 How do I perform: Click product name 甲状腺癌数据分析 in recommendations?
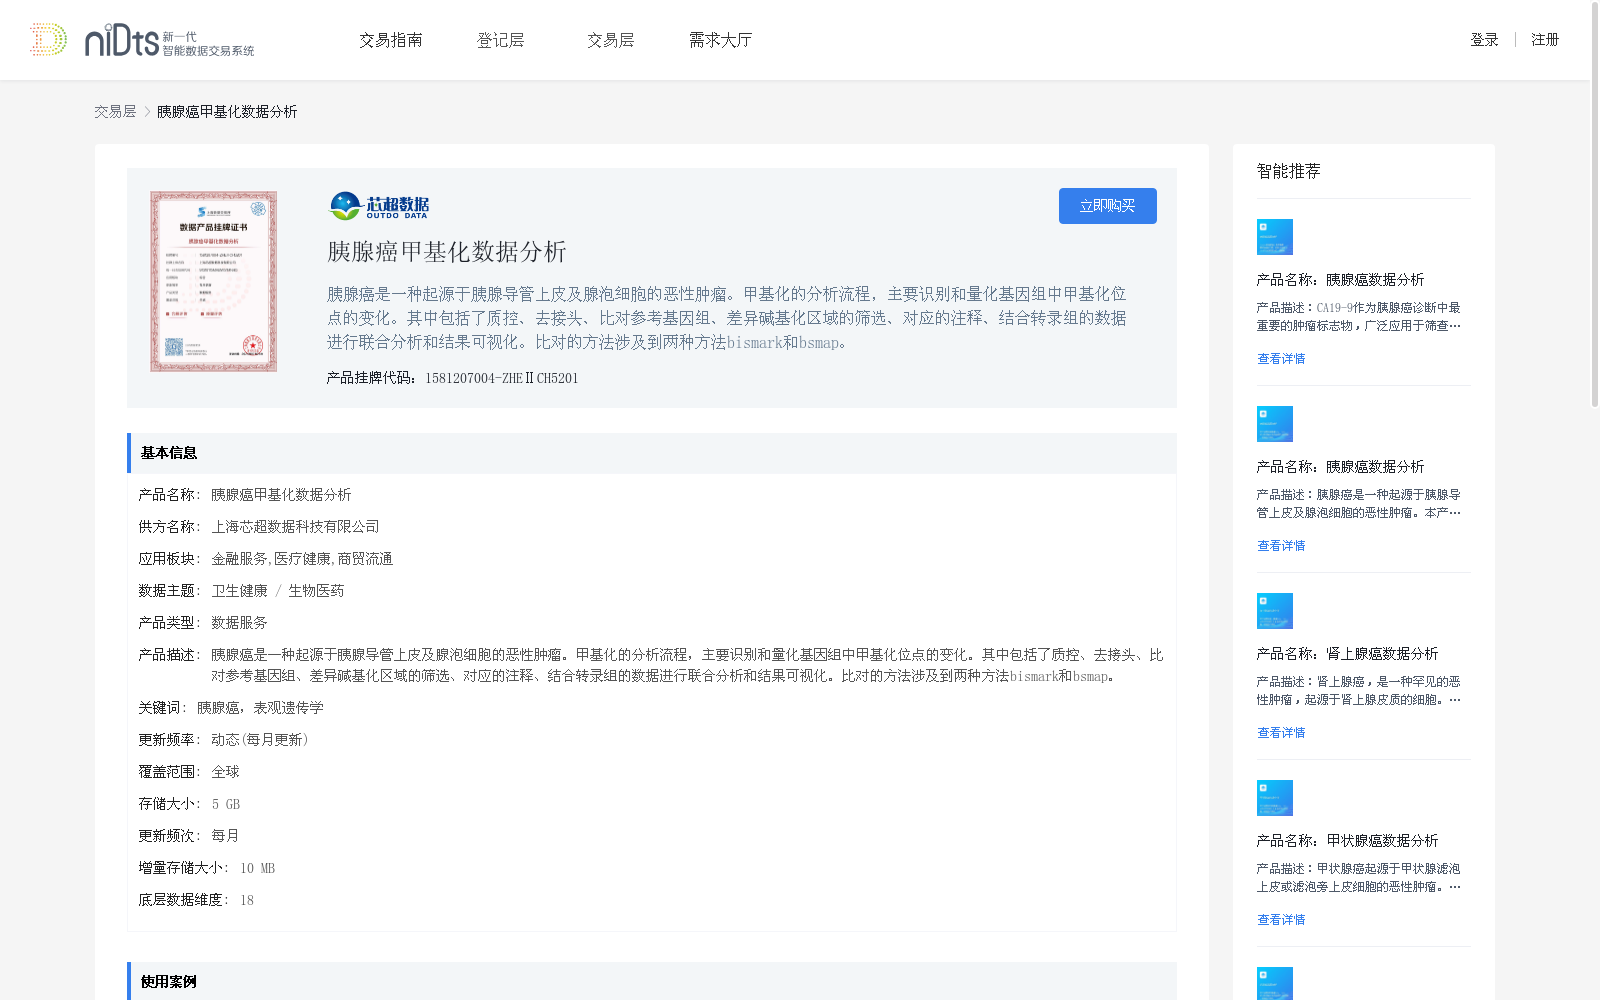tap(1382, 841)
